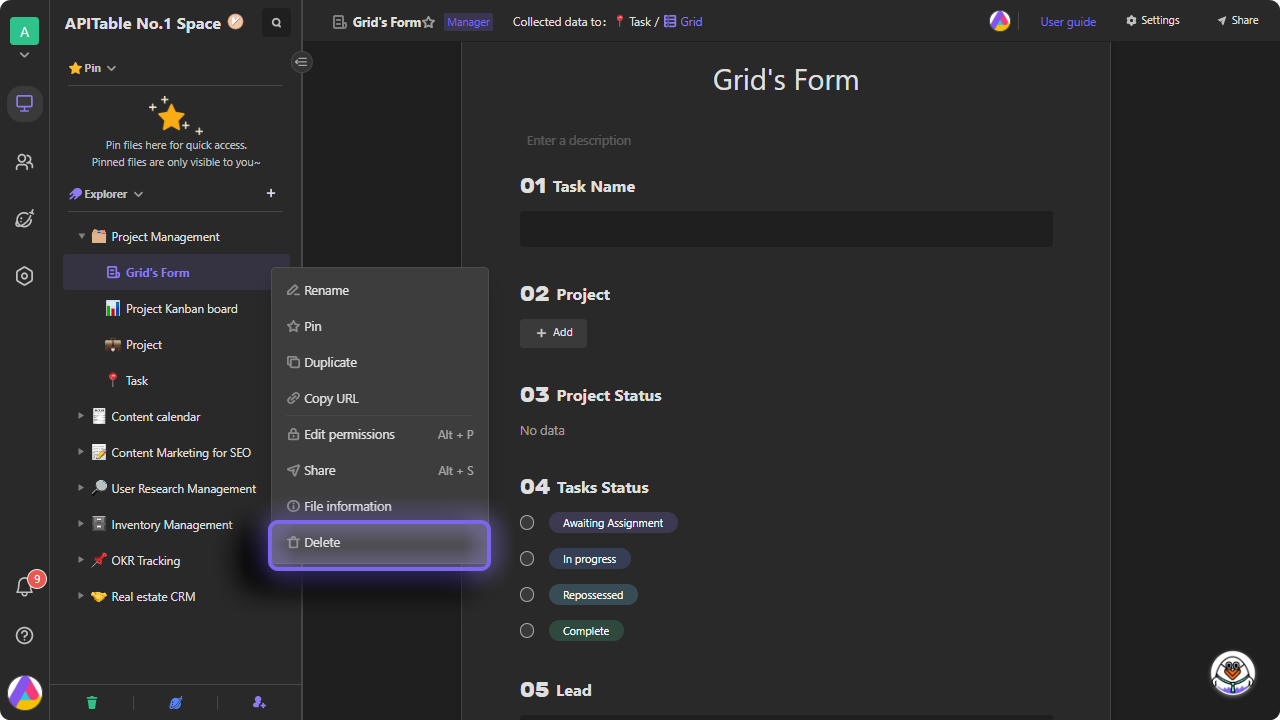1280x720 pixels.
Task: Click the search magnifier button
Action: 276,22
